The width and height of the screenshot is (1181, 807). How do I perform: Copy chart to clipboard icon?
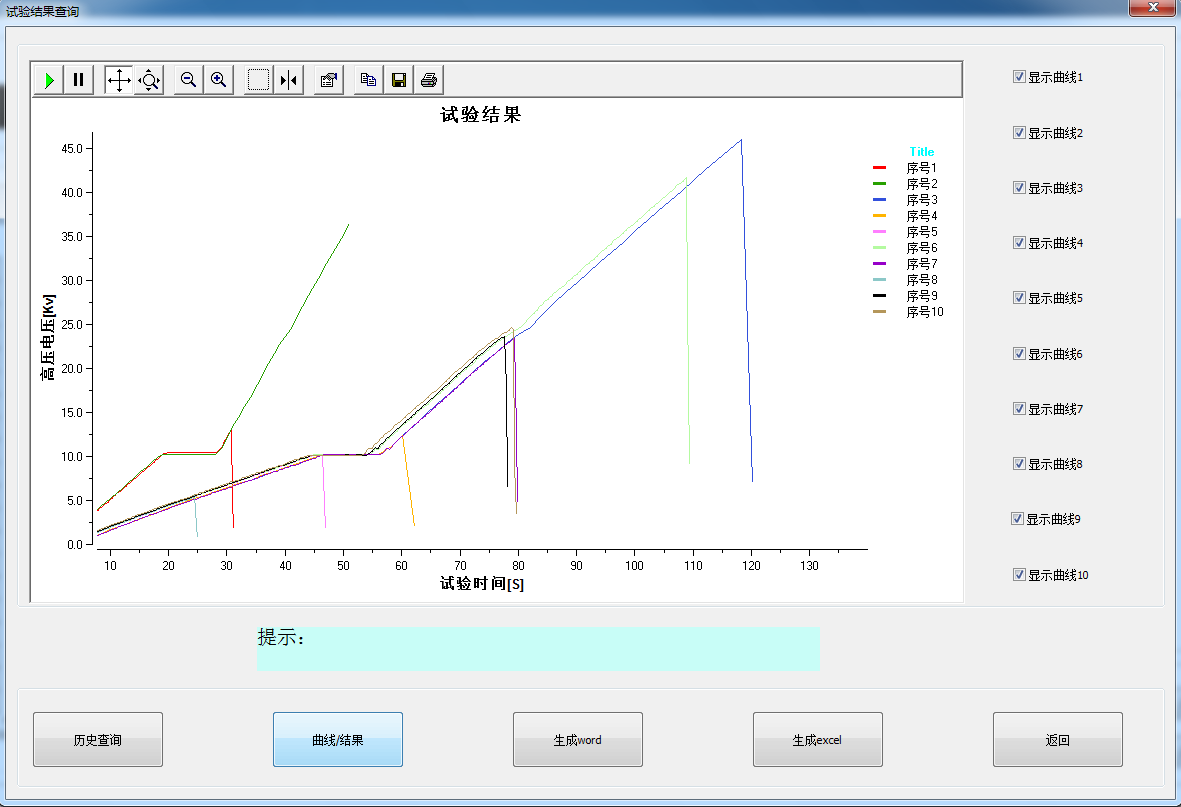click(x=369, y=80)
